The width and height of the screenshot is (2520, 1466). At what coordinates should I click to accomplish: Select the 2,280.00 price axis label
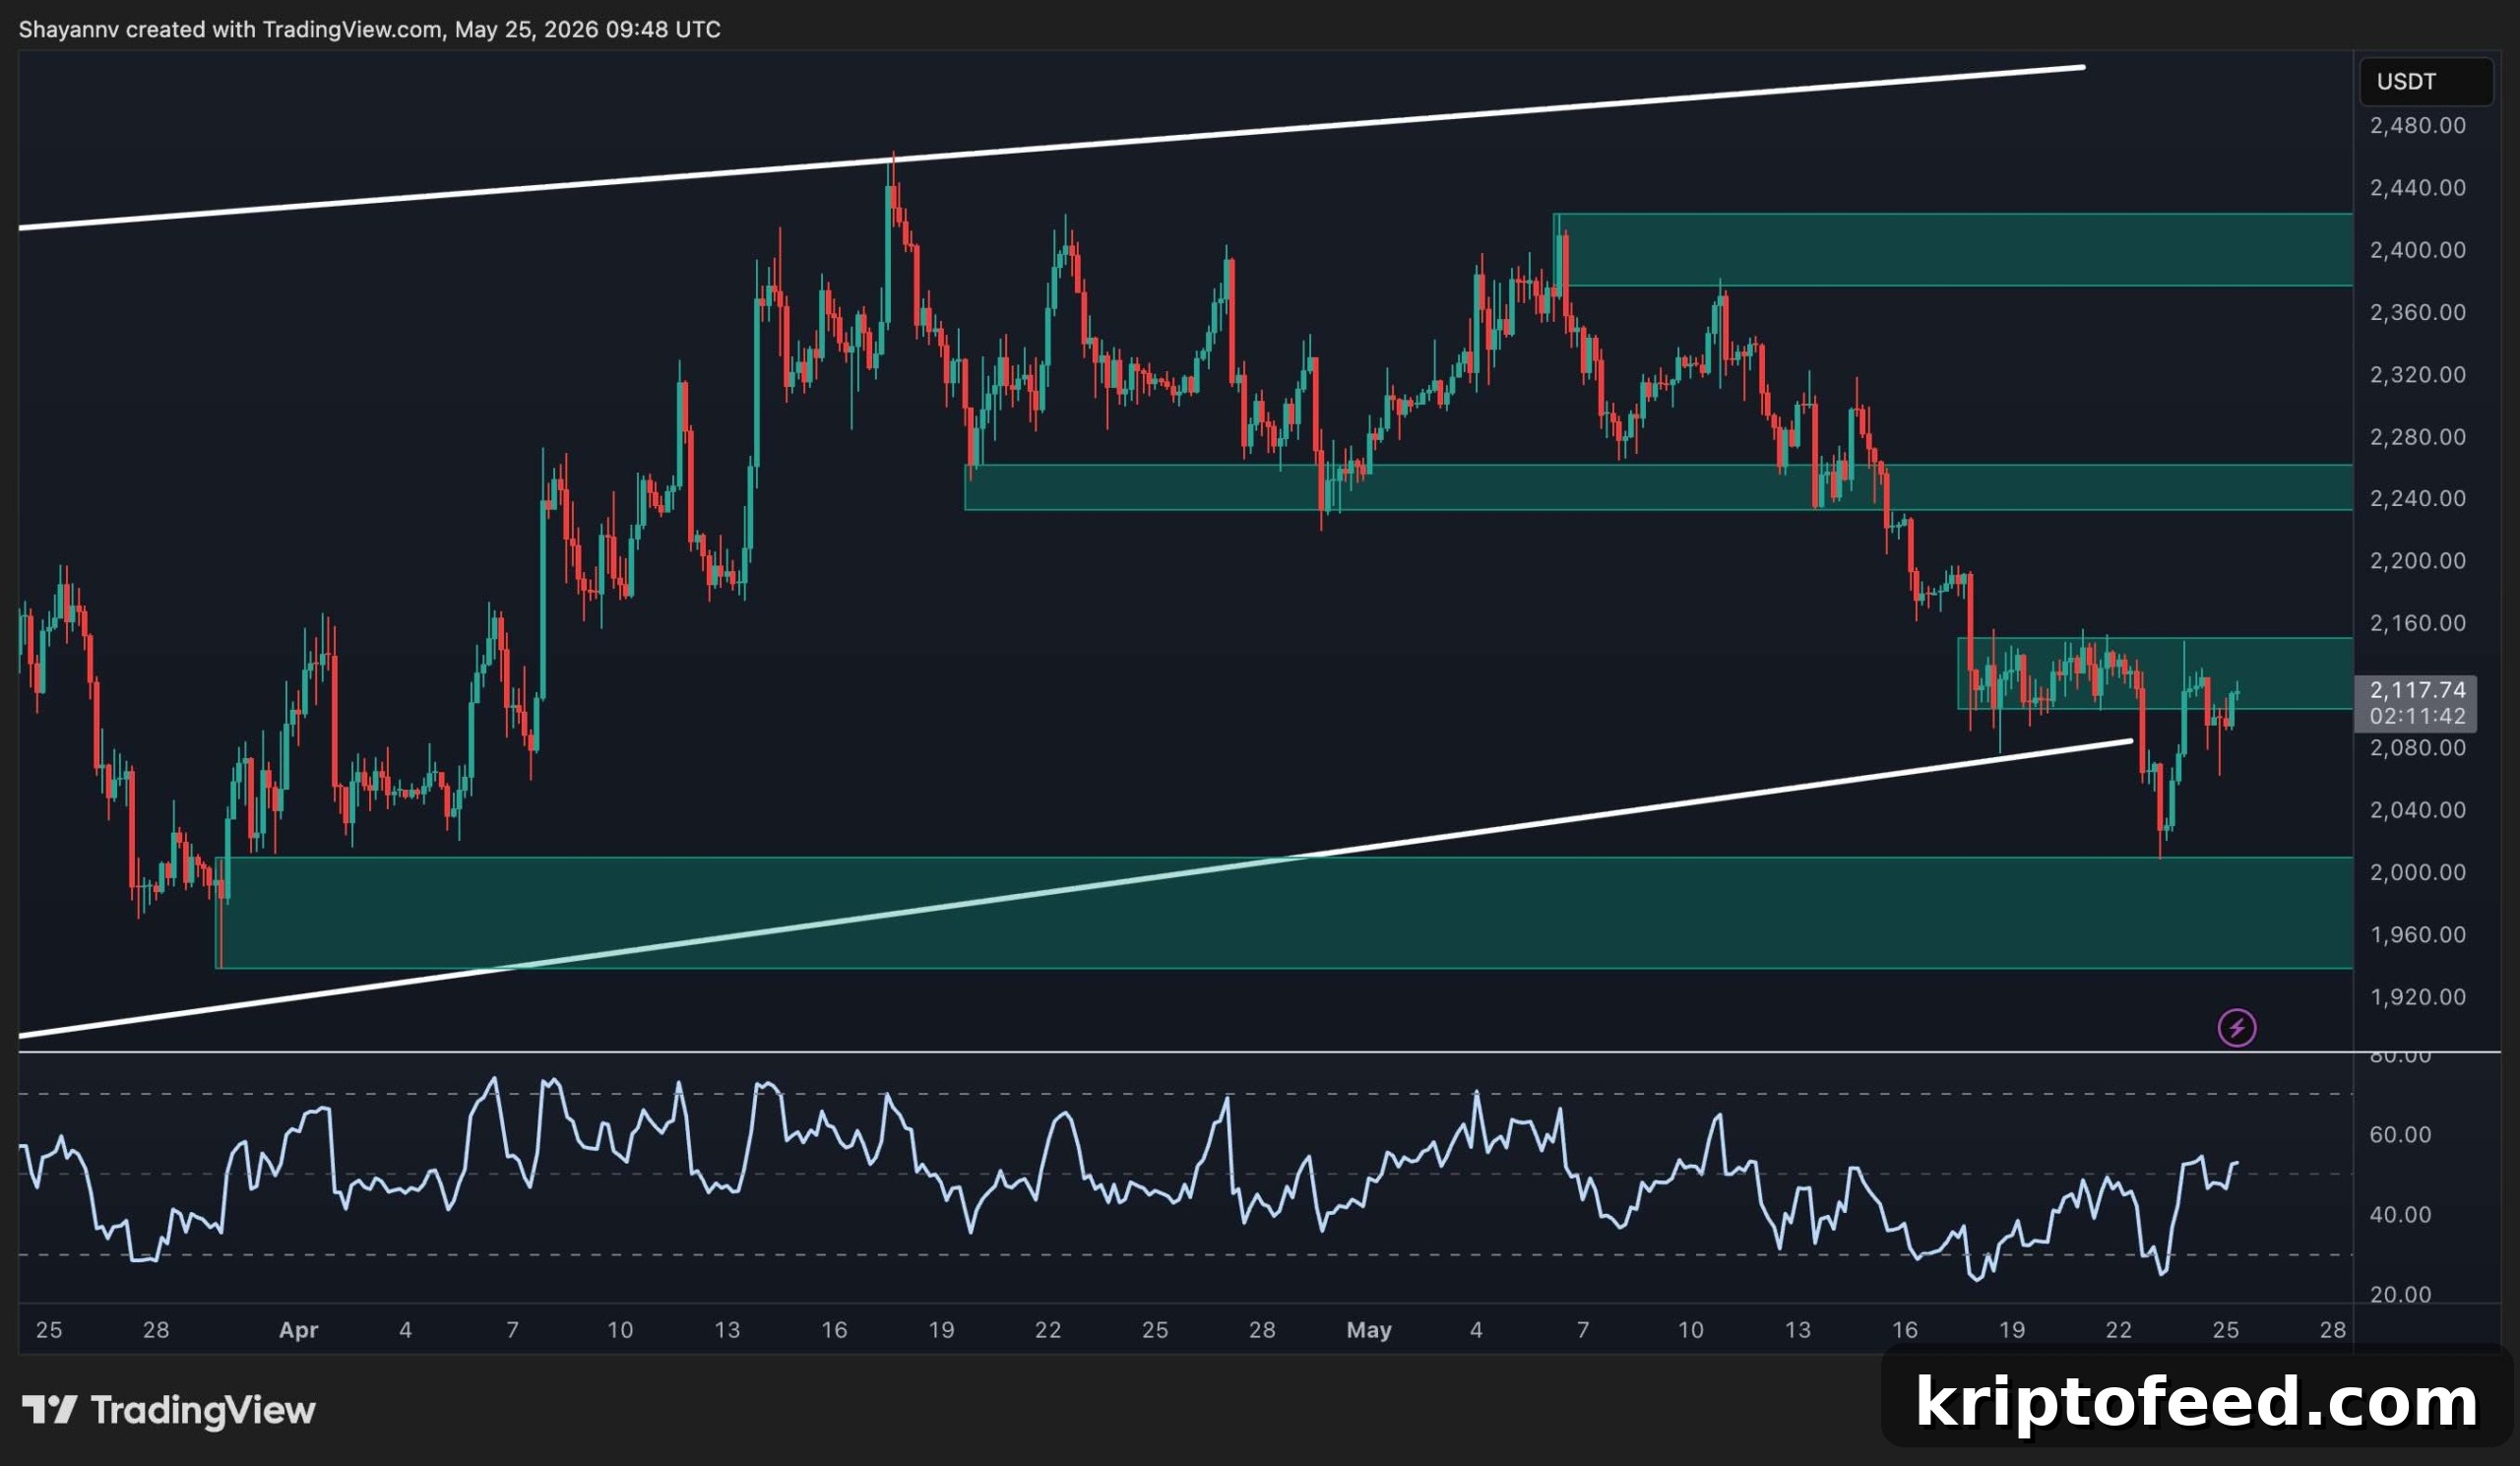coord(2418,437)
